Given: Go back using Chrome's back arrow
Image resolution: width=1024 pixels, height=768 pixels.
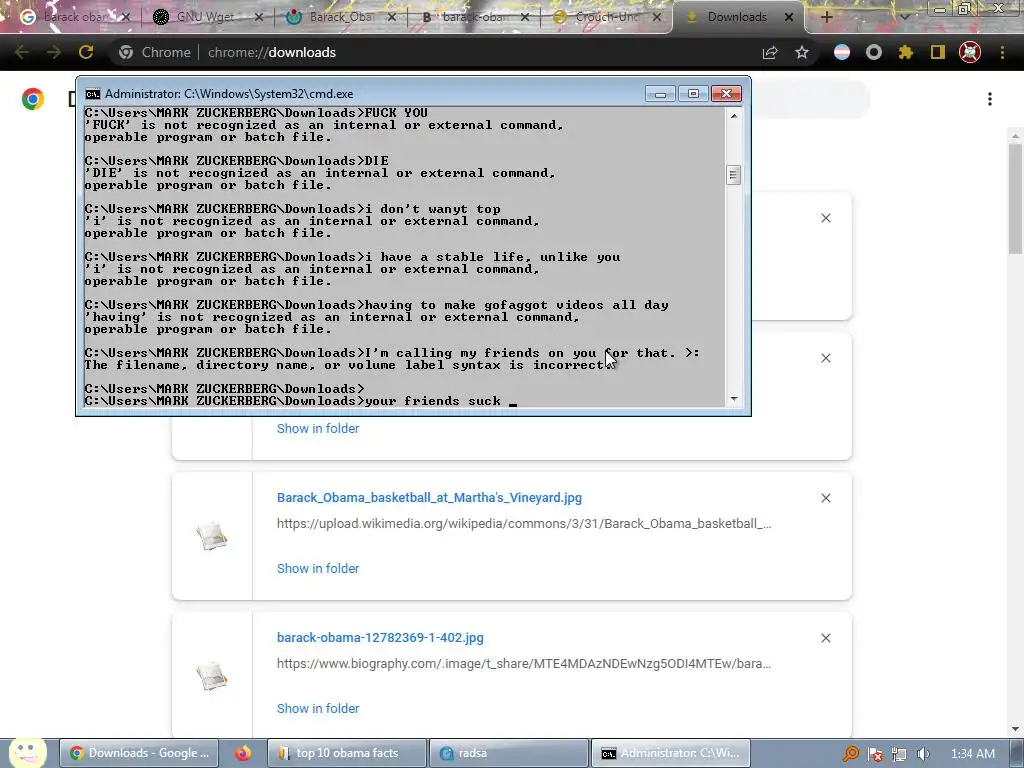Looking at the screenshot, I should pos(22,52).
